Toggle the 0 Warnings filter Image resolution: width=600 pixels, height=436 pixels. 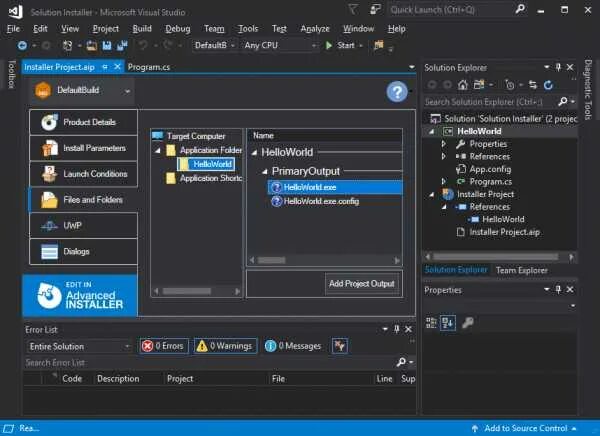click(225, 346)
